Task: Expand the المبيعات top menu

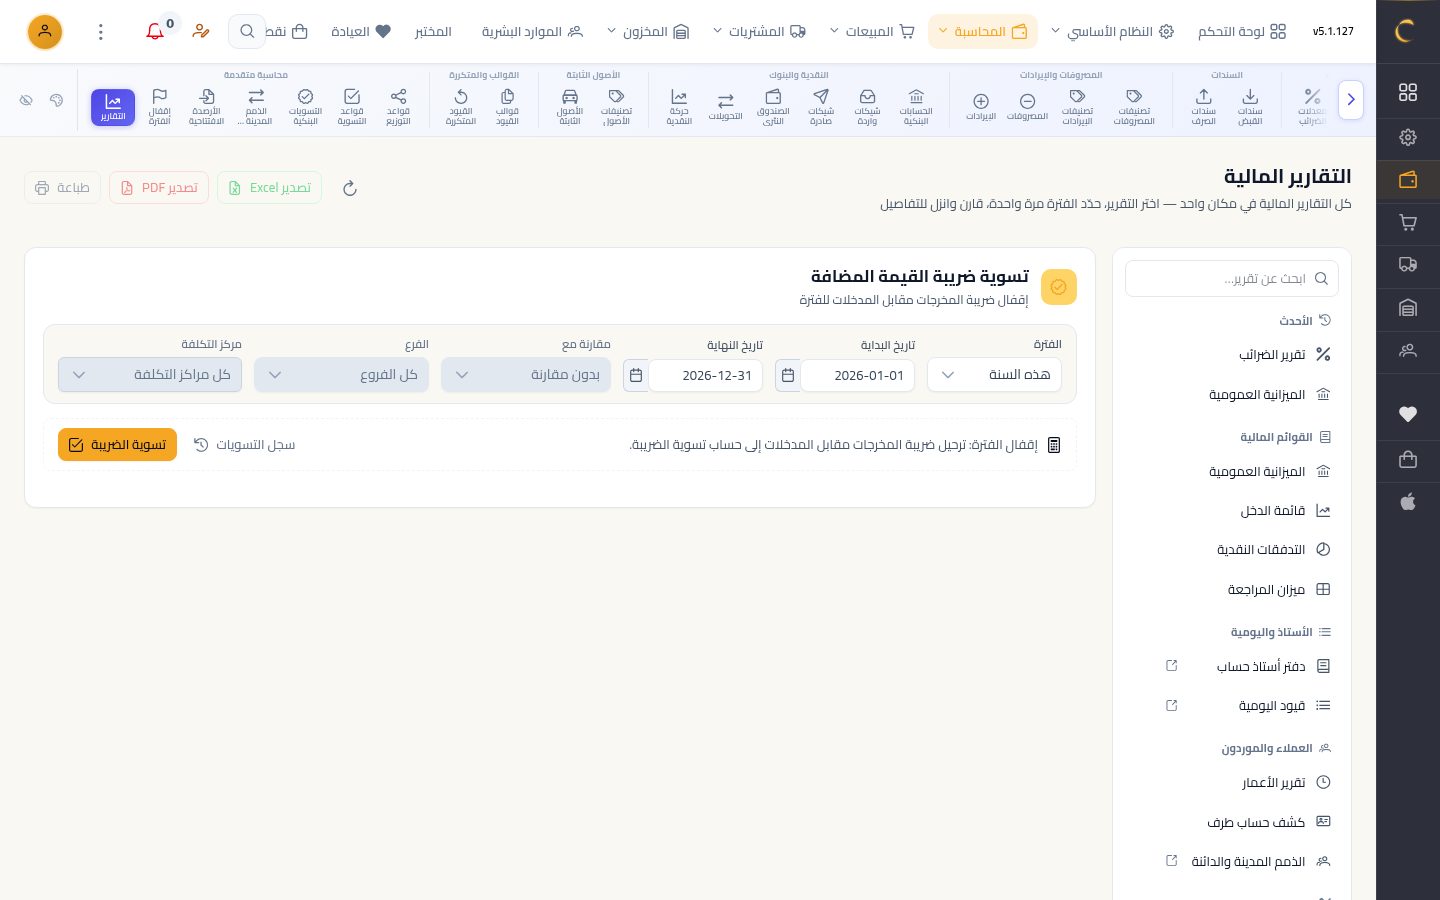Action: 871,32
